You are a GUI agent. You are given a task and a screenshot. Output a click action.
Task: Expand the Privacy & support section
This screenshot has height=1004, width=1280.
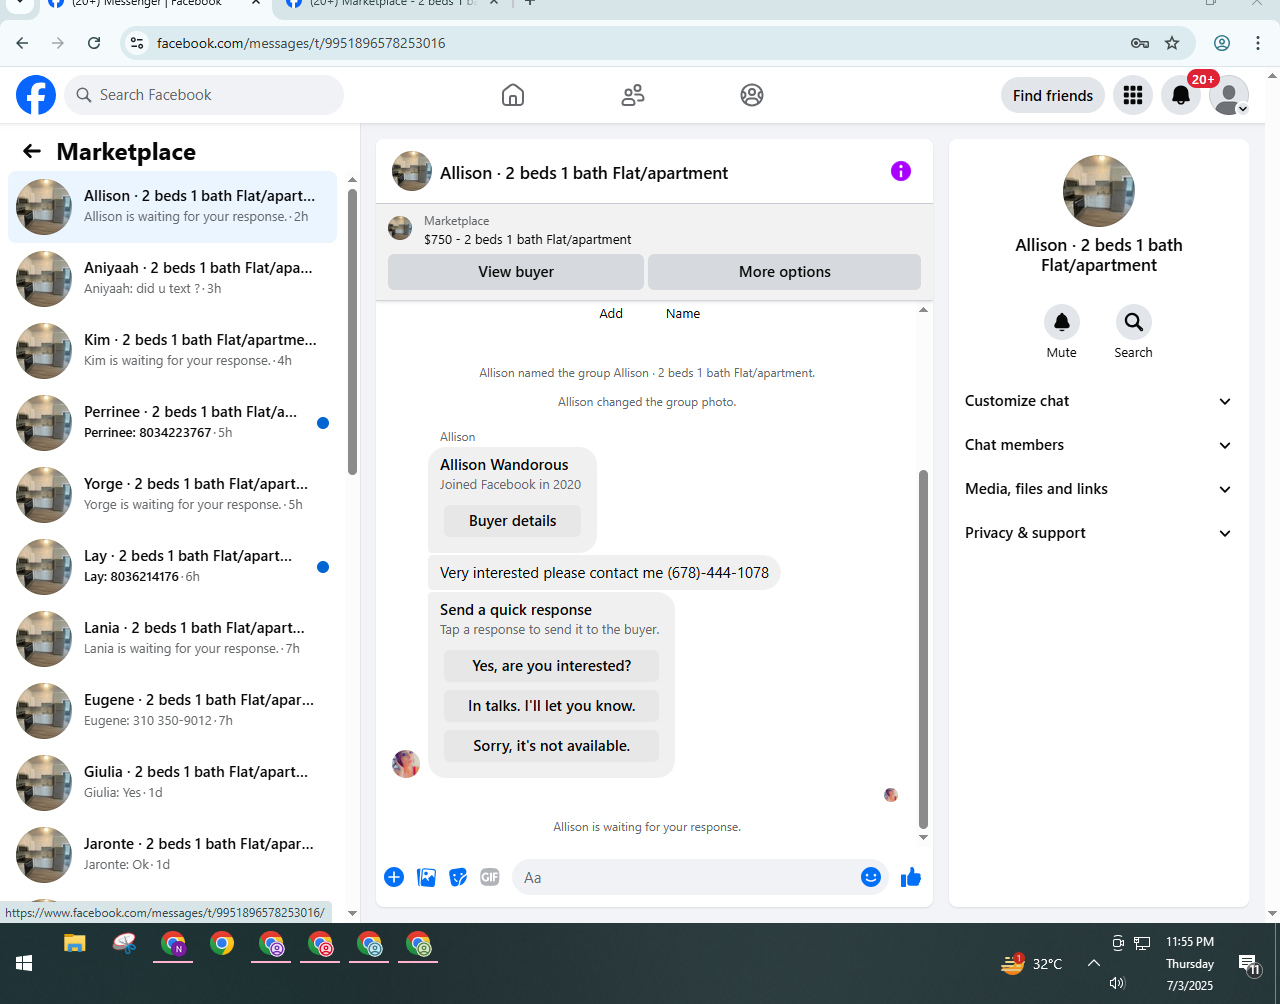(1098, 533)
